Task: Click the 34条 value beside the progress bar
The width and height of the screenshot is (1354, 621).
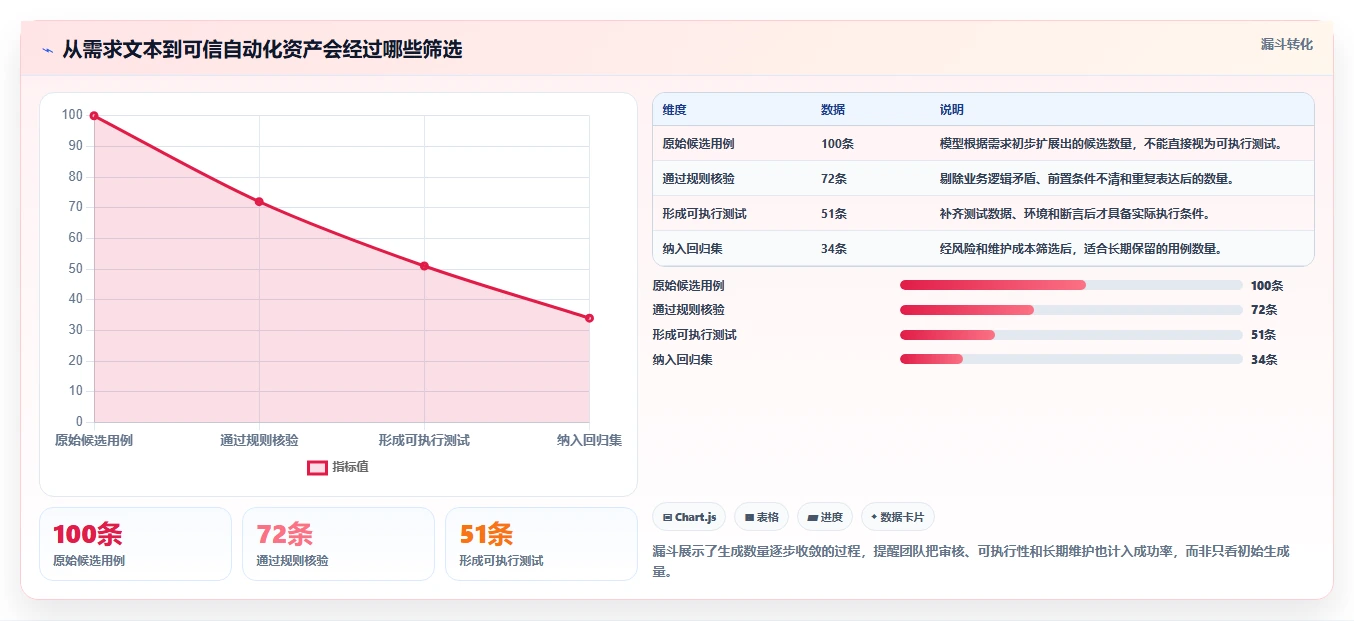Action: tap(1264, 359)
